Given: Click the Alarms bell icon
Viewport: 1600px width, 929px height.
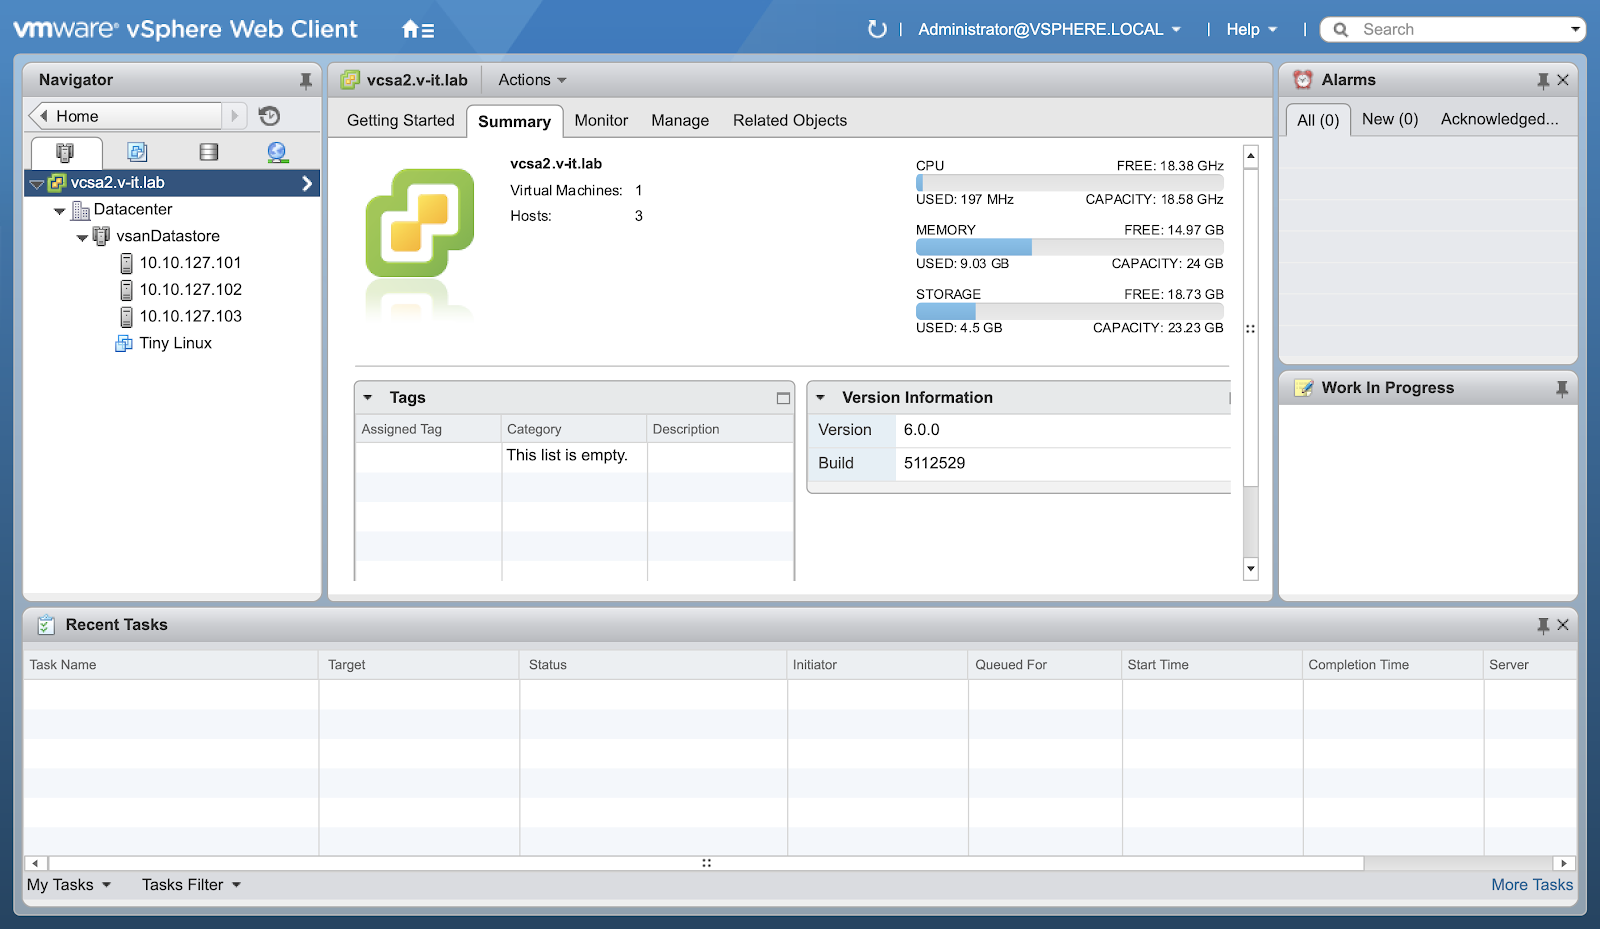Looking at the screenshot, I should click(x=1302, y=80).
